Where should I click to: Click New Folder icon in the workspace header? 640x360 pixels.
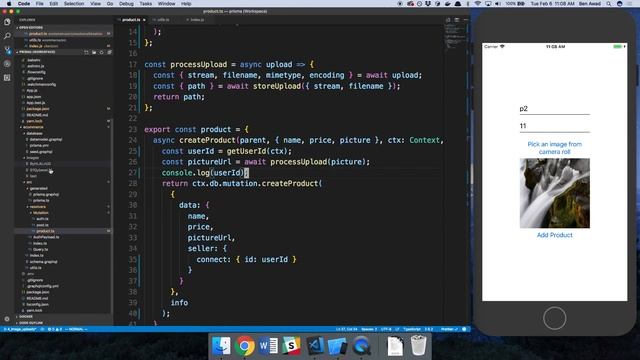point(94,52)
